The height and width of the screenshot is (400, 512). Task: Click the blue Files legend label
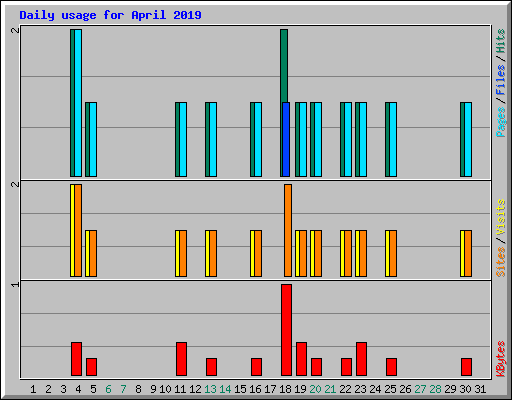click(x=500, y=80)
